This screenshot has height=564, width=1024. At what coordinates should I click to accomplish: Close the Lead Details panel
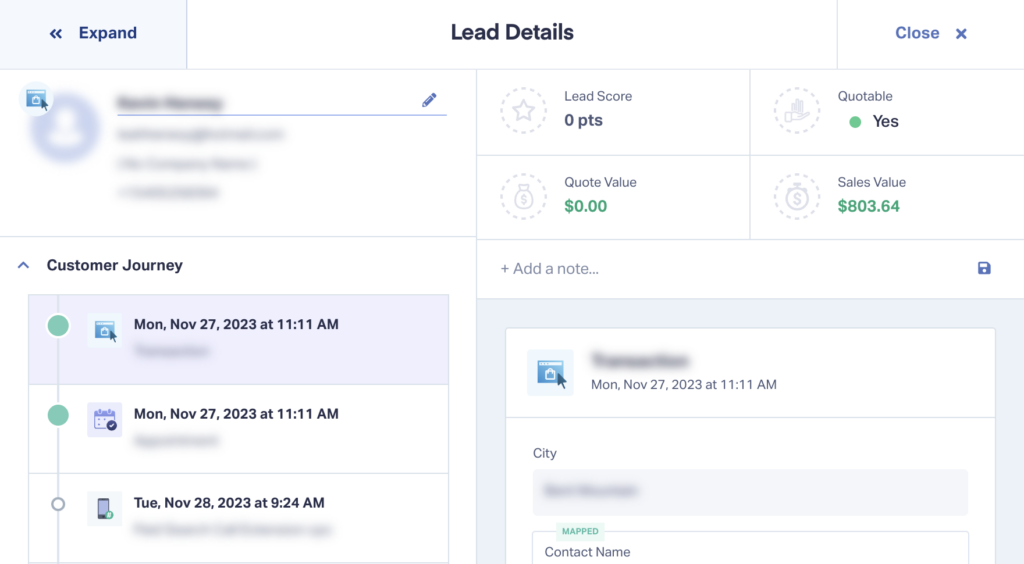pyautogui.click(x=931, y=33)
